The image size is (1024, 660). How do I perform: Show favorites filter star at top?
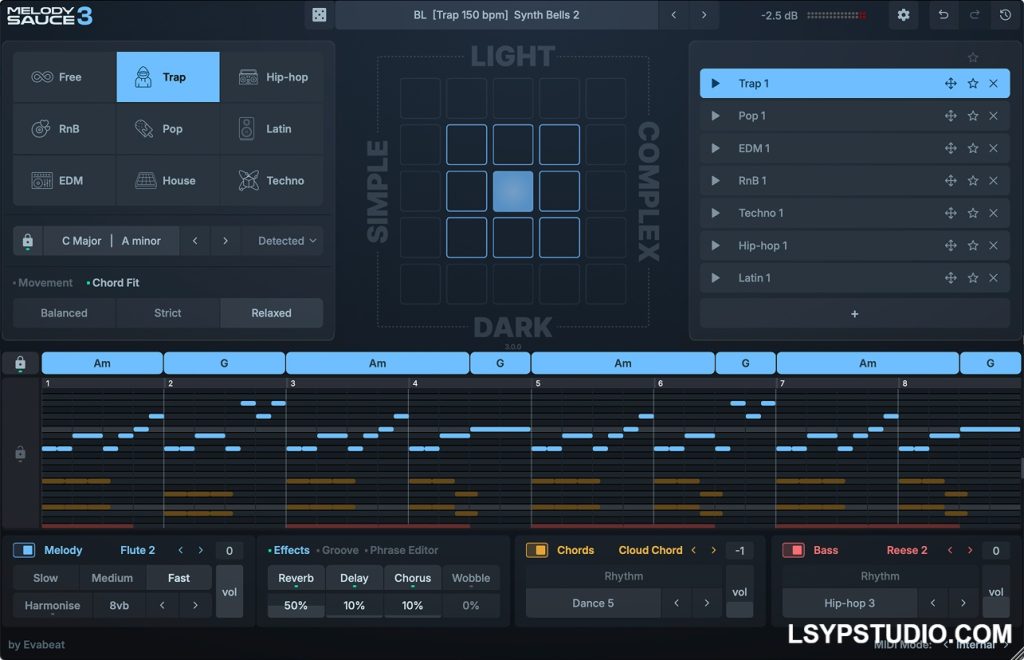coord(973,57)
